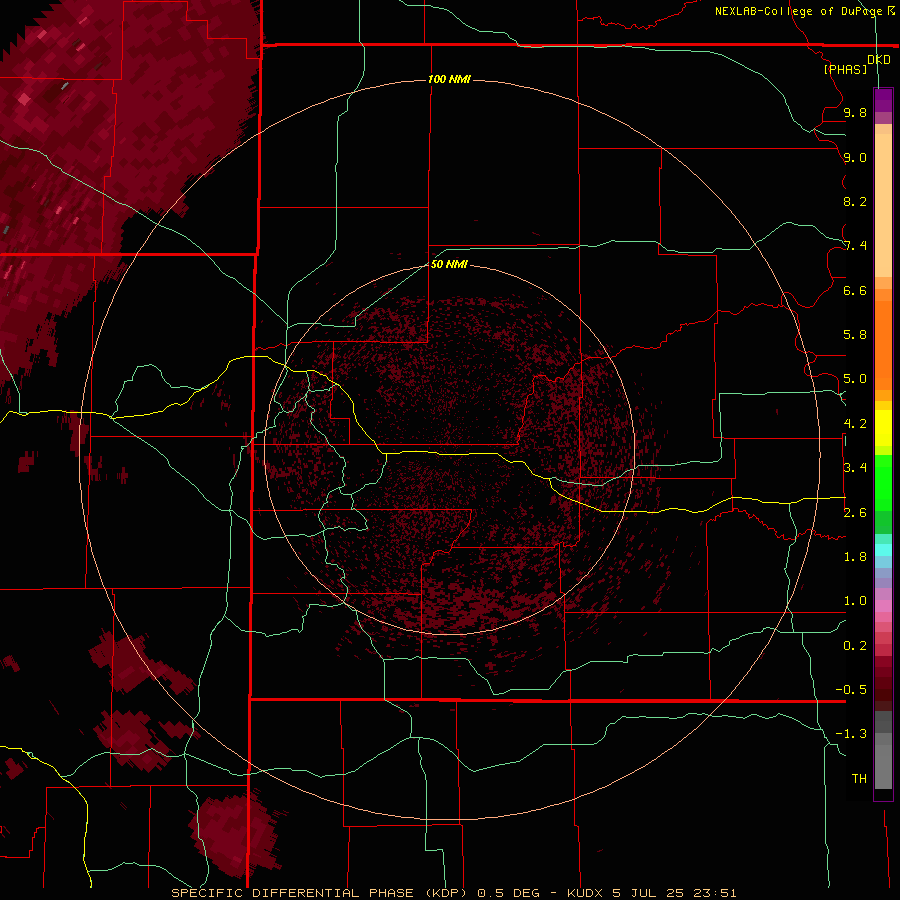Click the 2.6 scale value
This screenshot has width=900, height=900.
[x=855, y=513]
